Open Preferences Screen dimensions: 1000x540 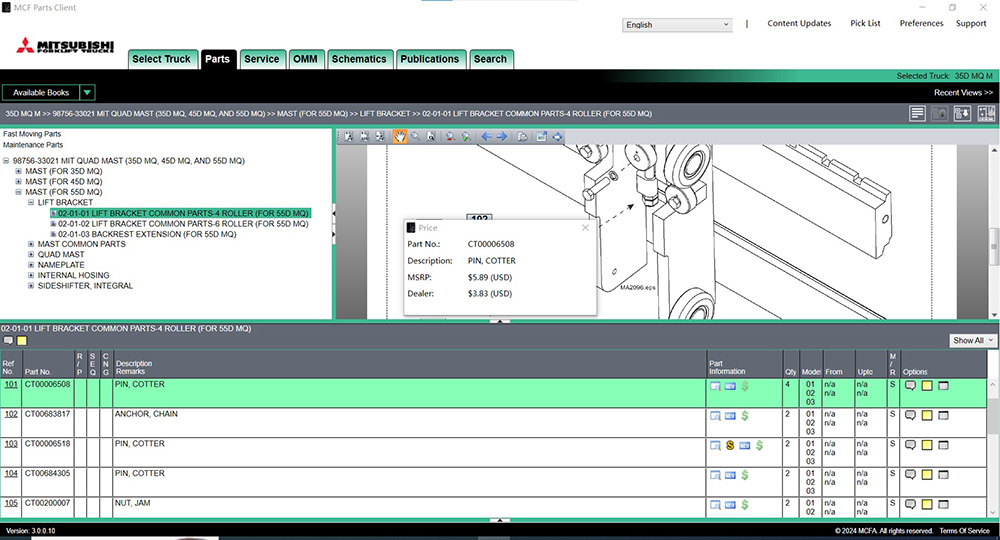click(x=921, y=23)
